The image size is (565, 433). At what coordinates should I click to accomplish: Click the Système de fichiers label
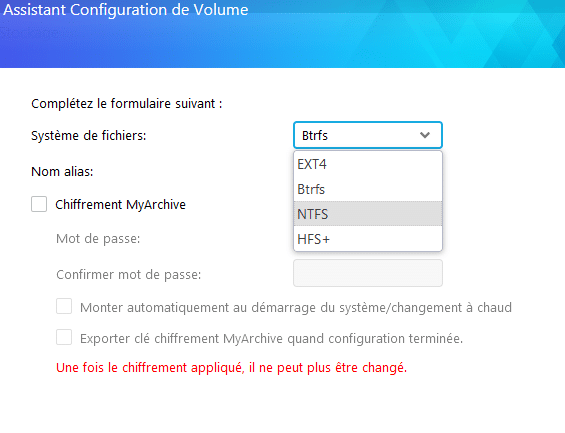89,136
